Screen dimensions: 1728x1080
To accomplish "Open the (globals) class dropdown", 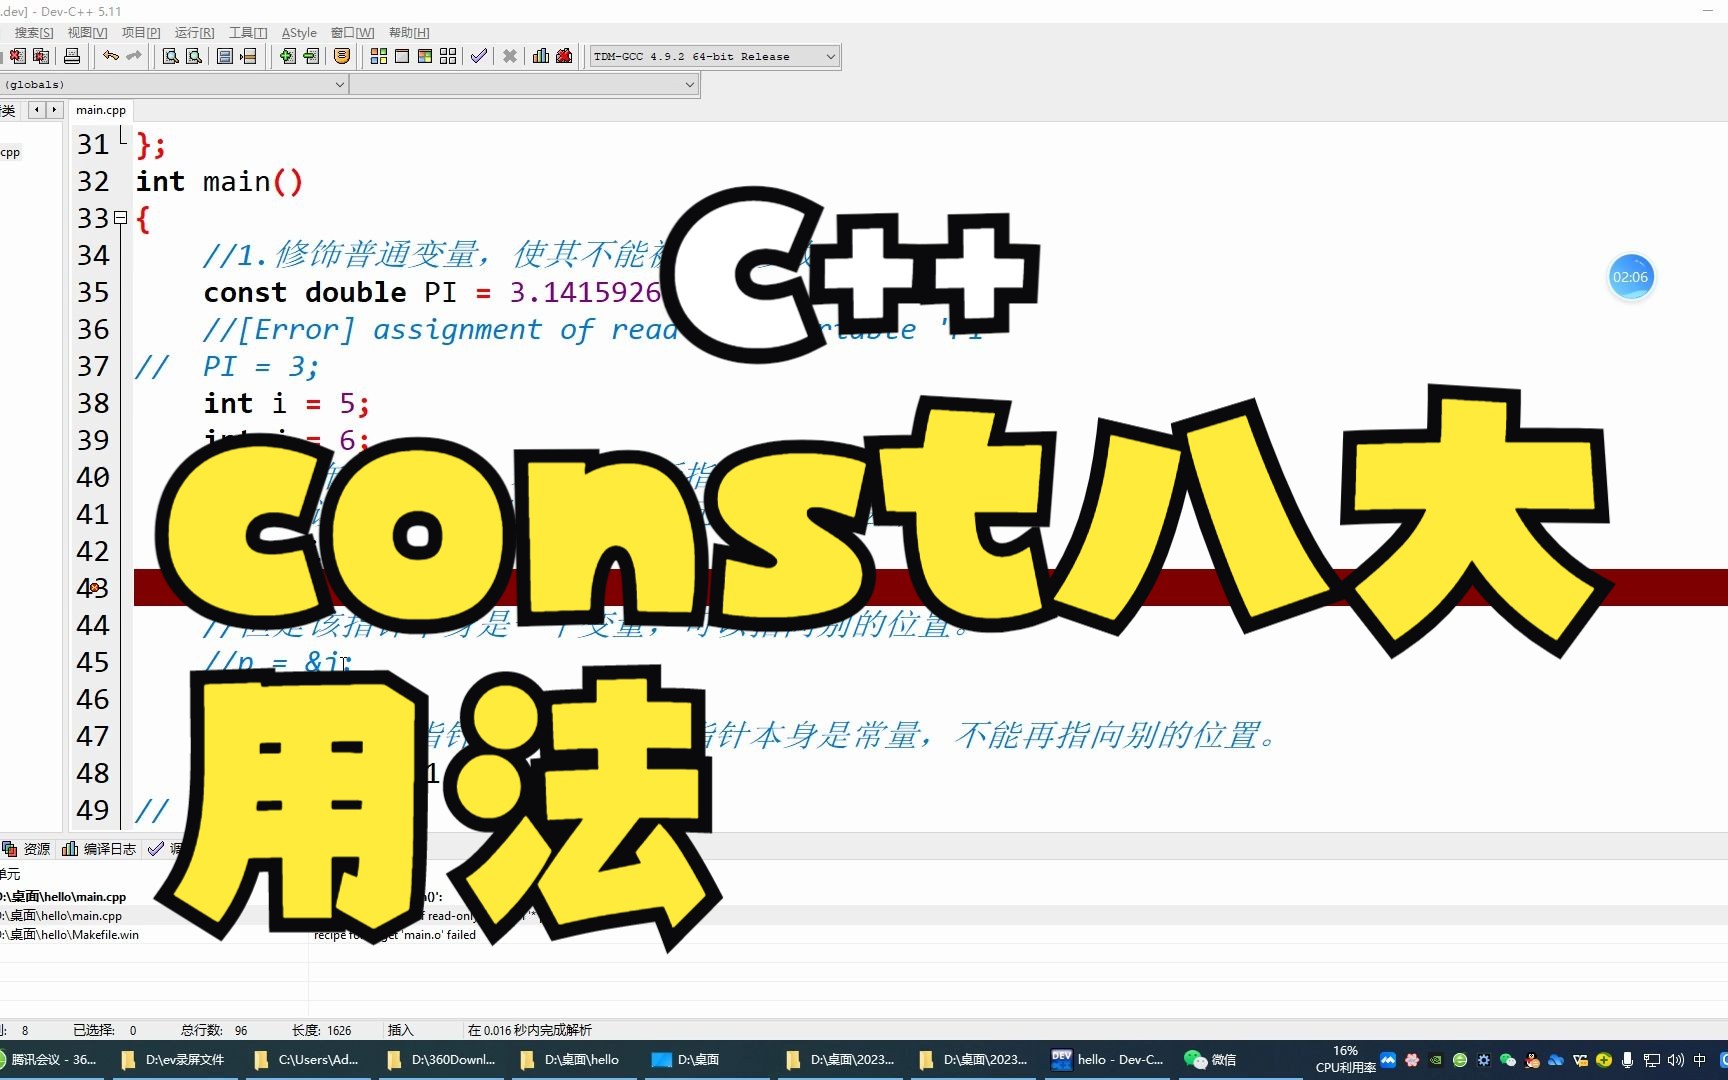I will pyautogui.click(x=173, y=85).
